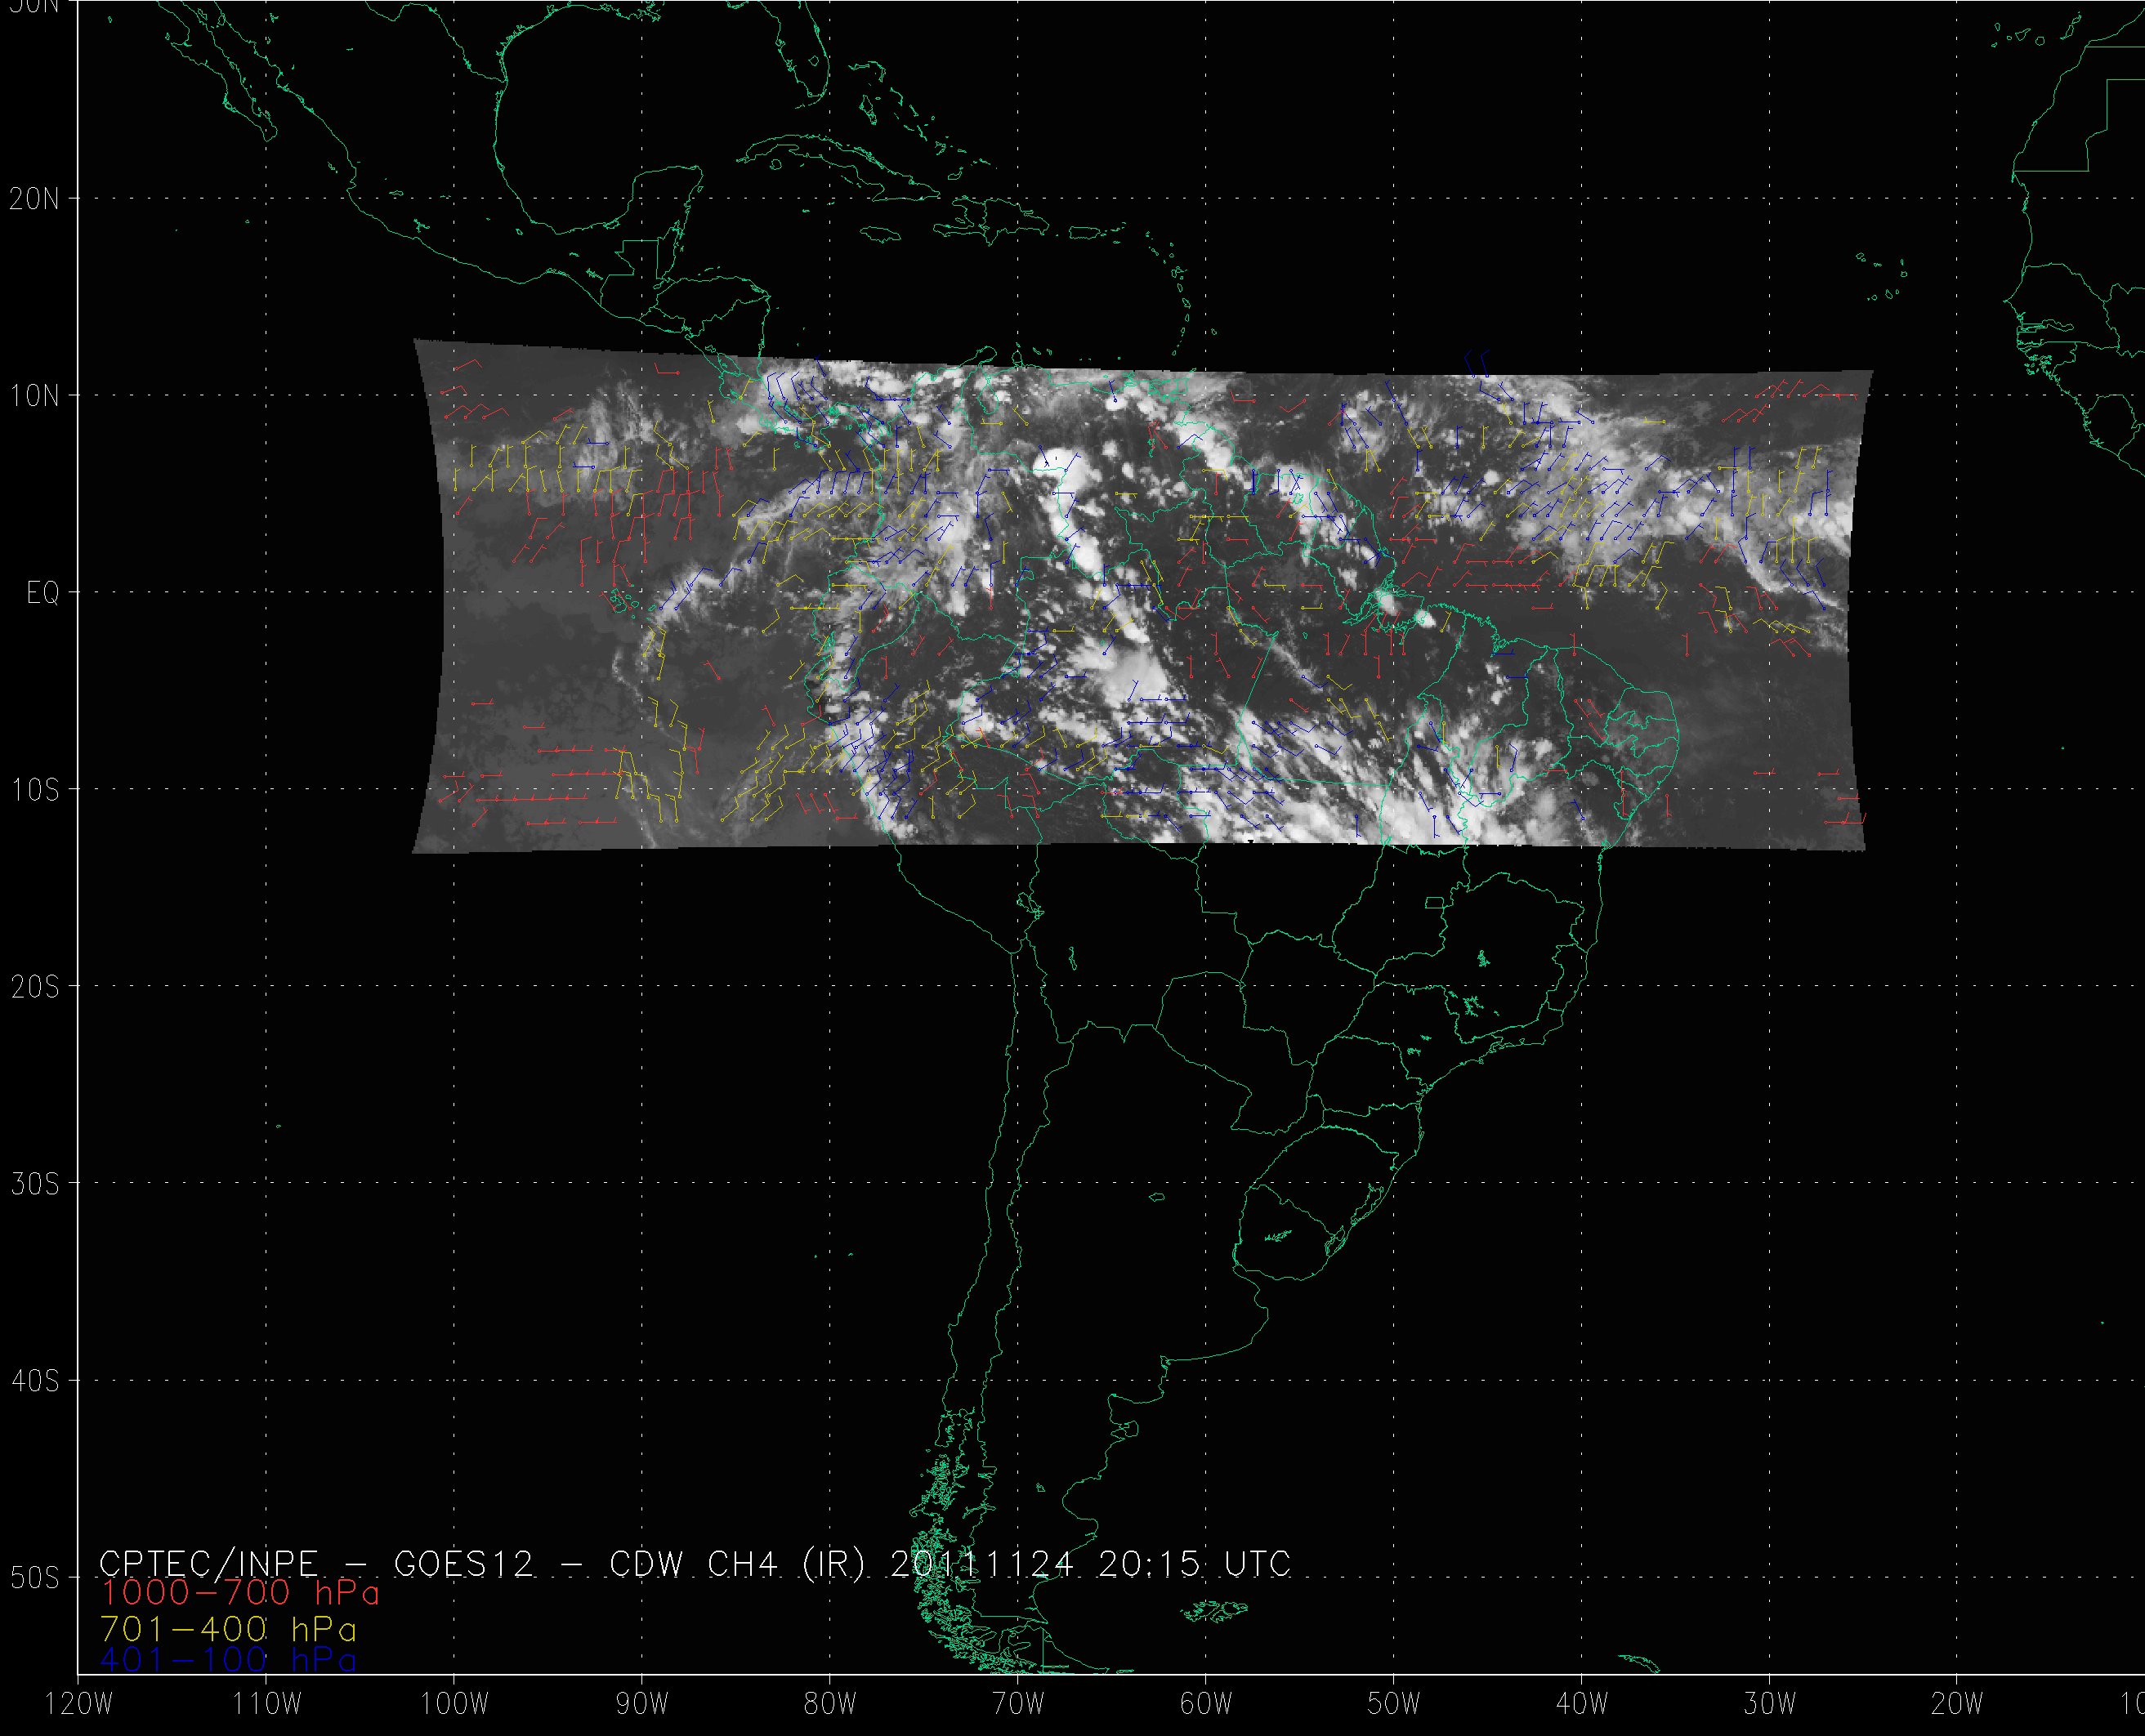Click the 30W longitude axis label
The width and height of the screenshot is (2145, 1736).
point(1769,1705)
